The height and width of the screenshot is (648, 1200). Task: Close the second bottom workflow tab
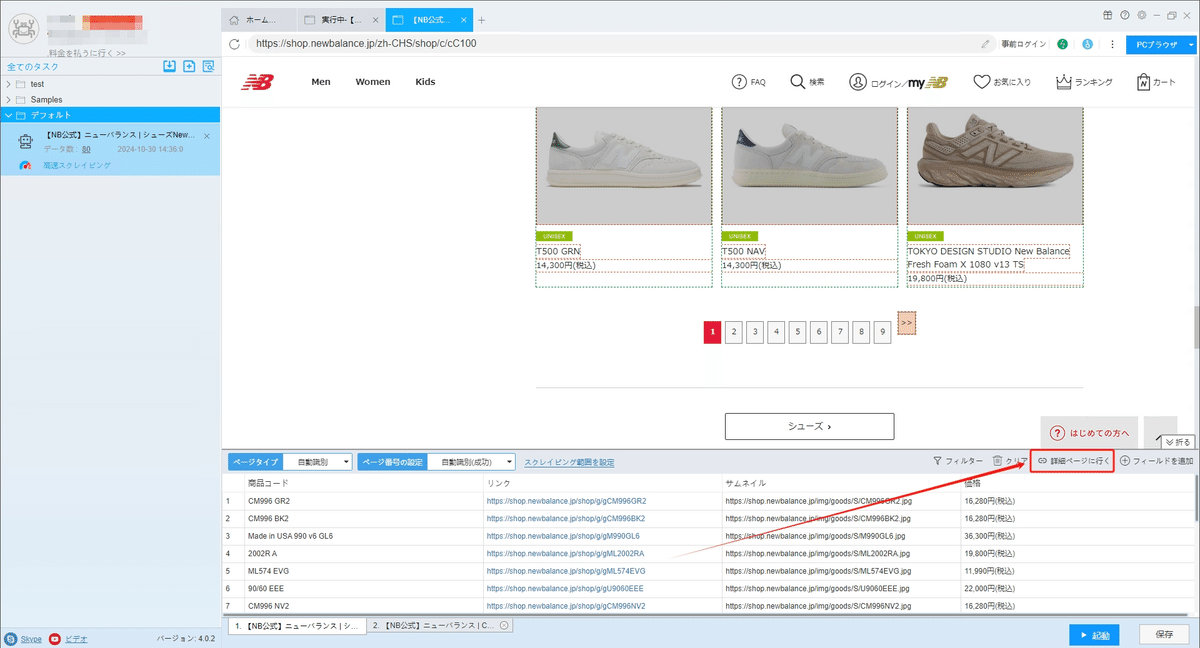point(504,625)
